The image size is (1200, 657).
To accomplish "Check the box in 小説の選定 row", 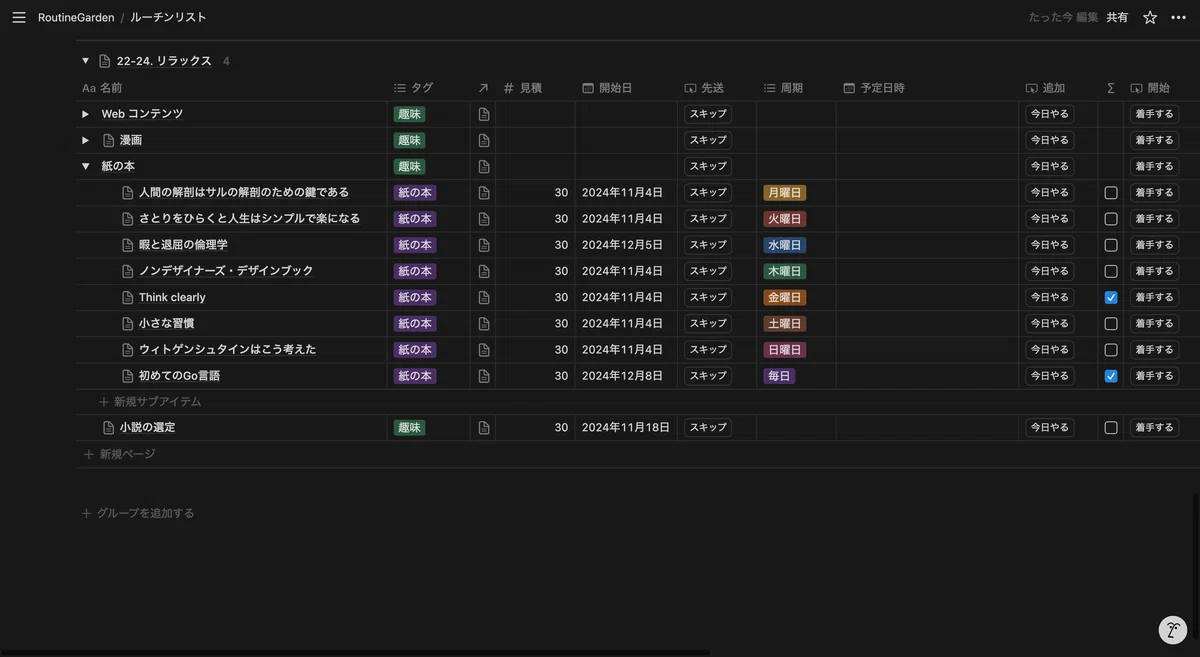I will [1111, 427].
